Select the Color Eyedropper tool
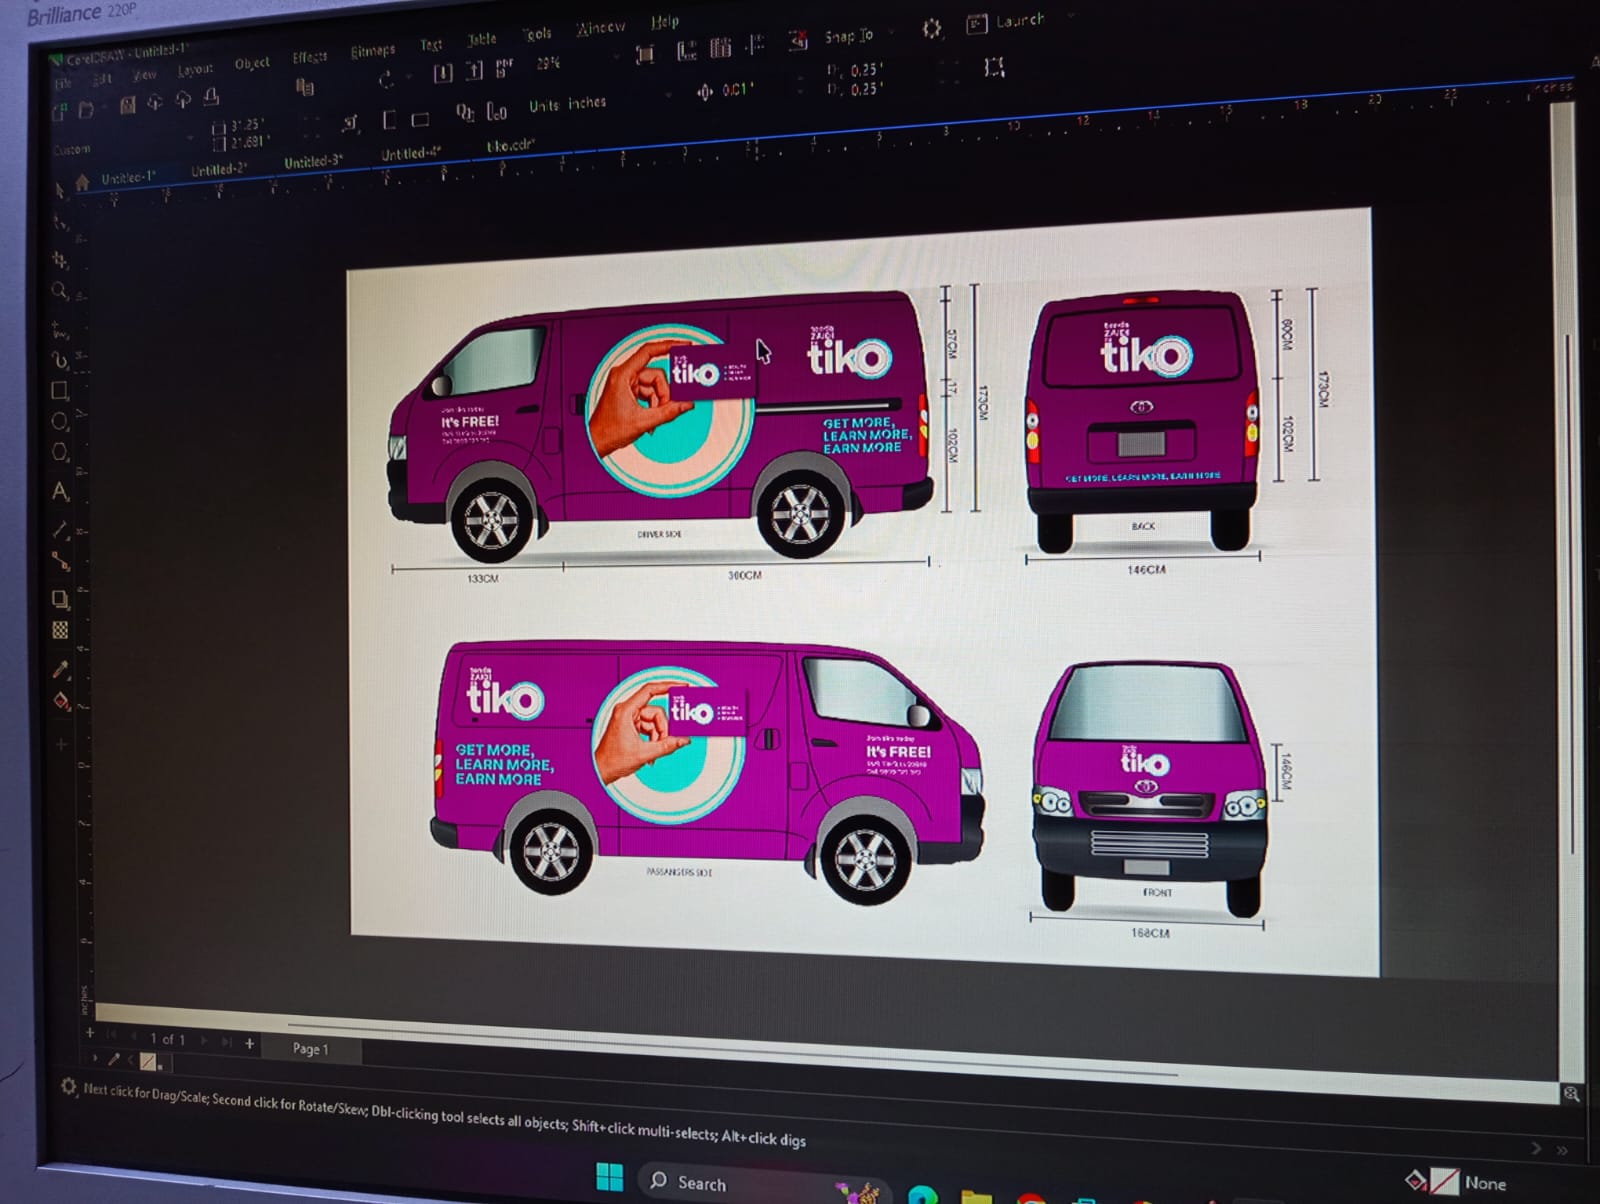The width and height of the screenshot is (1600, 1204). pos(60,669)
